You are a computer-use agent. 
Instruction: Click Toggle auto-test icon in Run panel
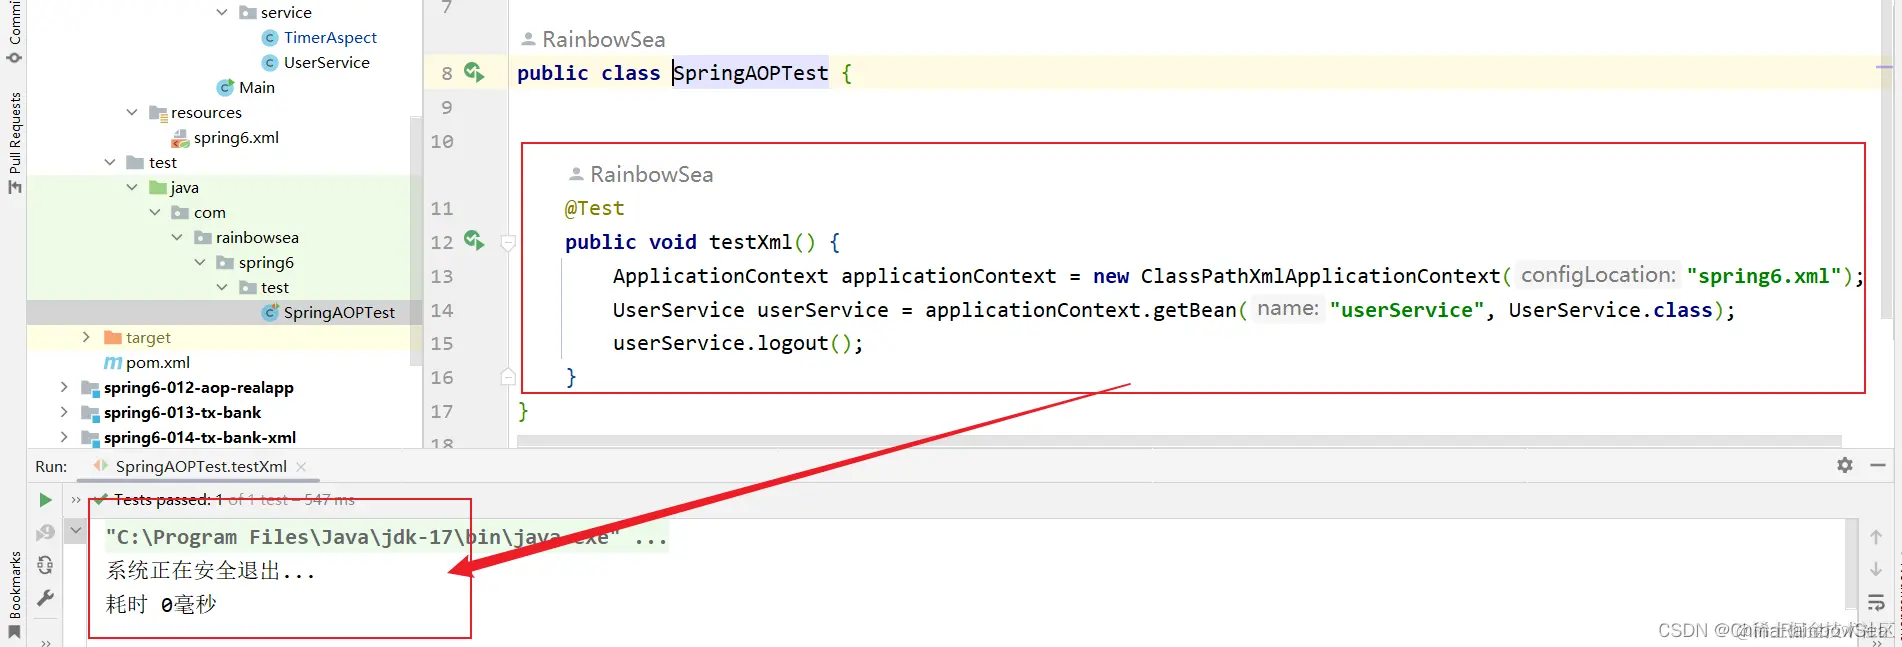click(45, 565)
